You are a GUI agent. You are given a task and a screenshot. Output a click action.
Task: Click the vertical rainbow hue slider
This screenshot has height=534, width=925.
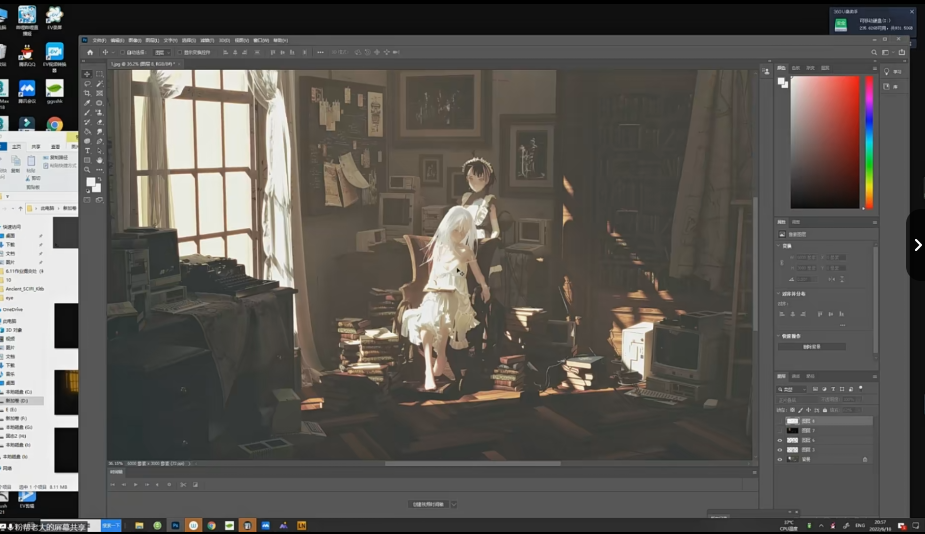coord(869,142)
